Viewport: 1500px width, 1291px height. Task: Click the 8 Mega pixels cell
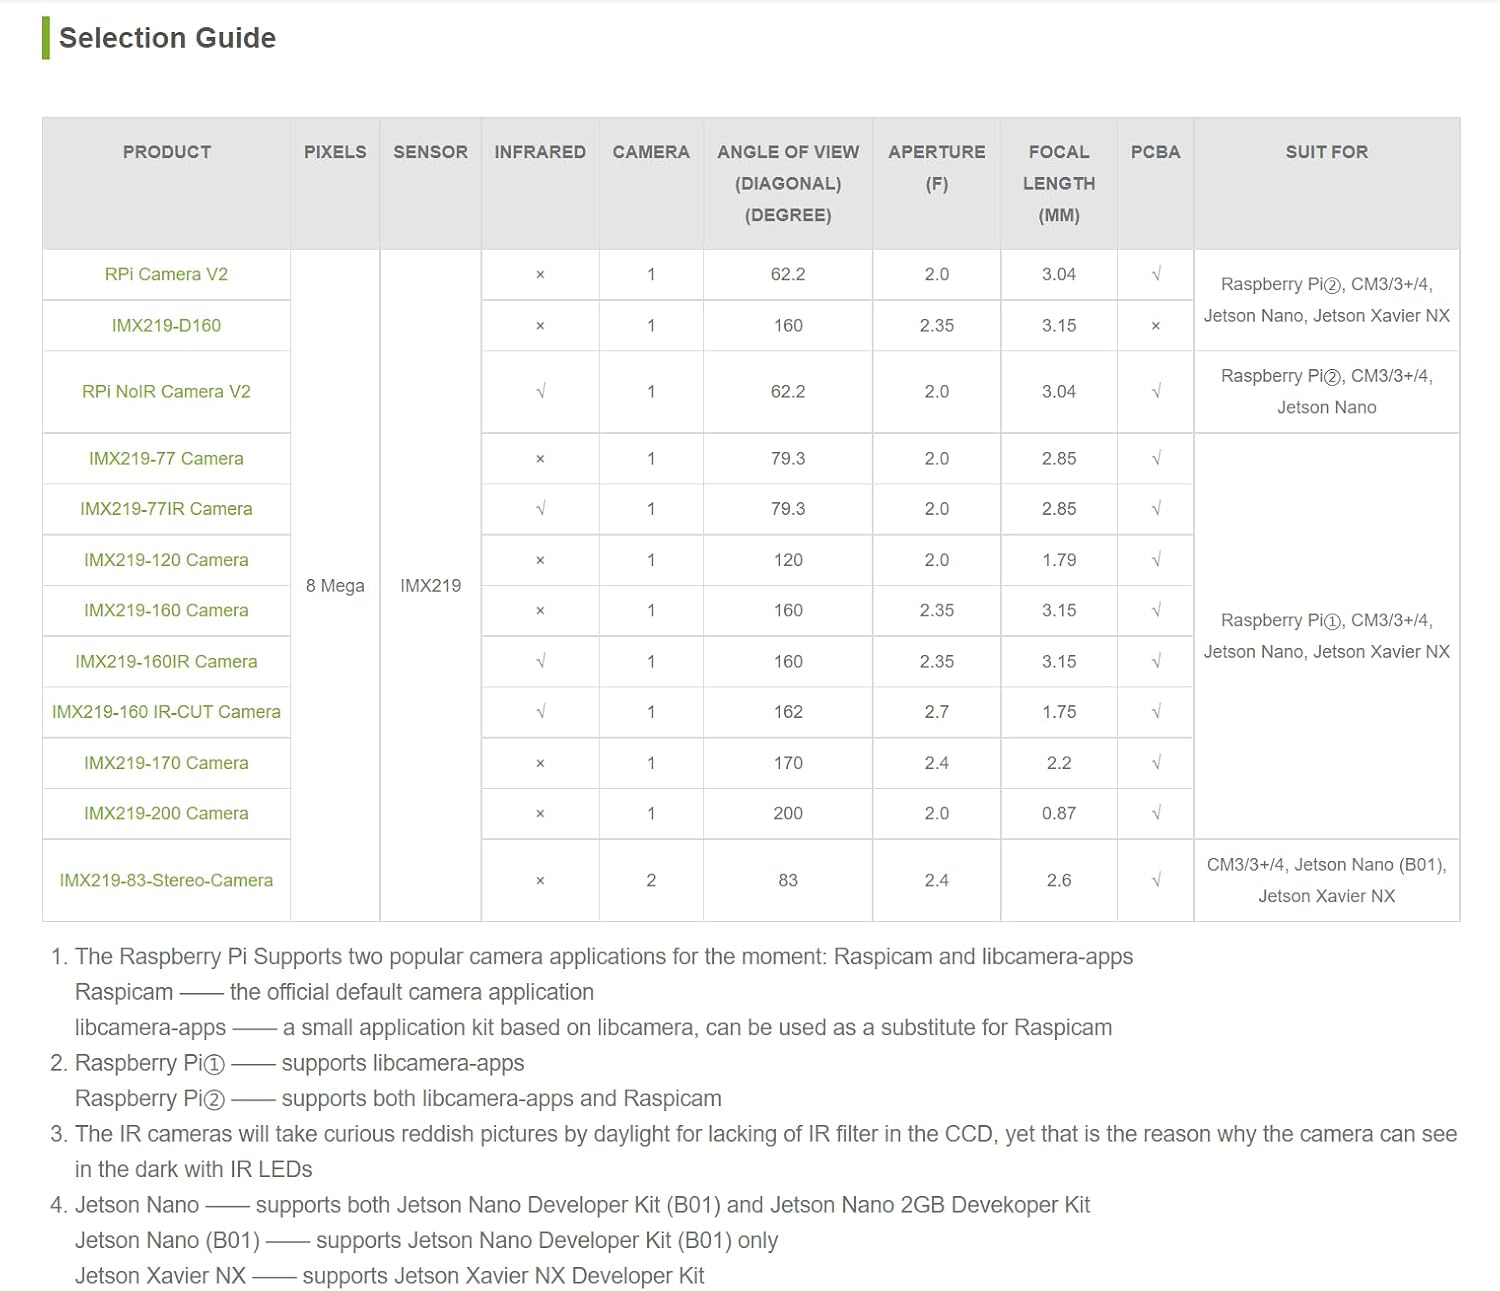[x=335, y=585]
